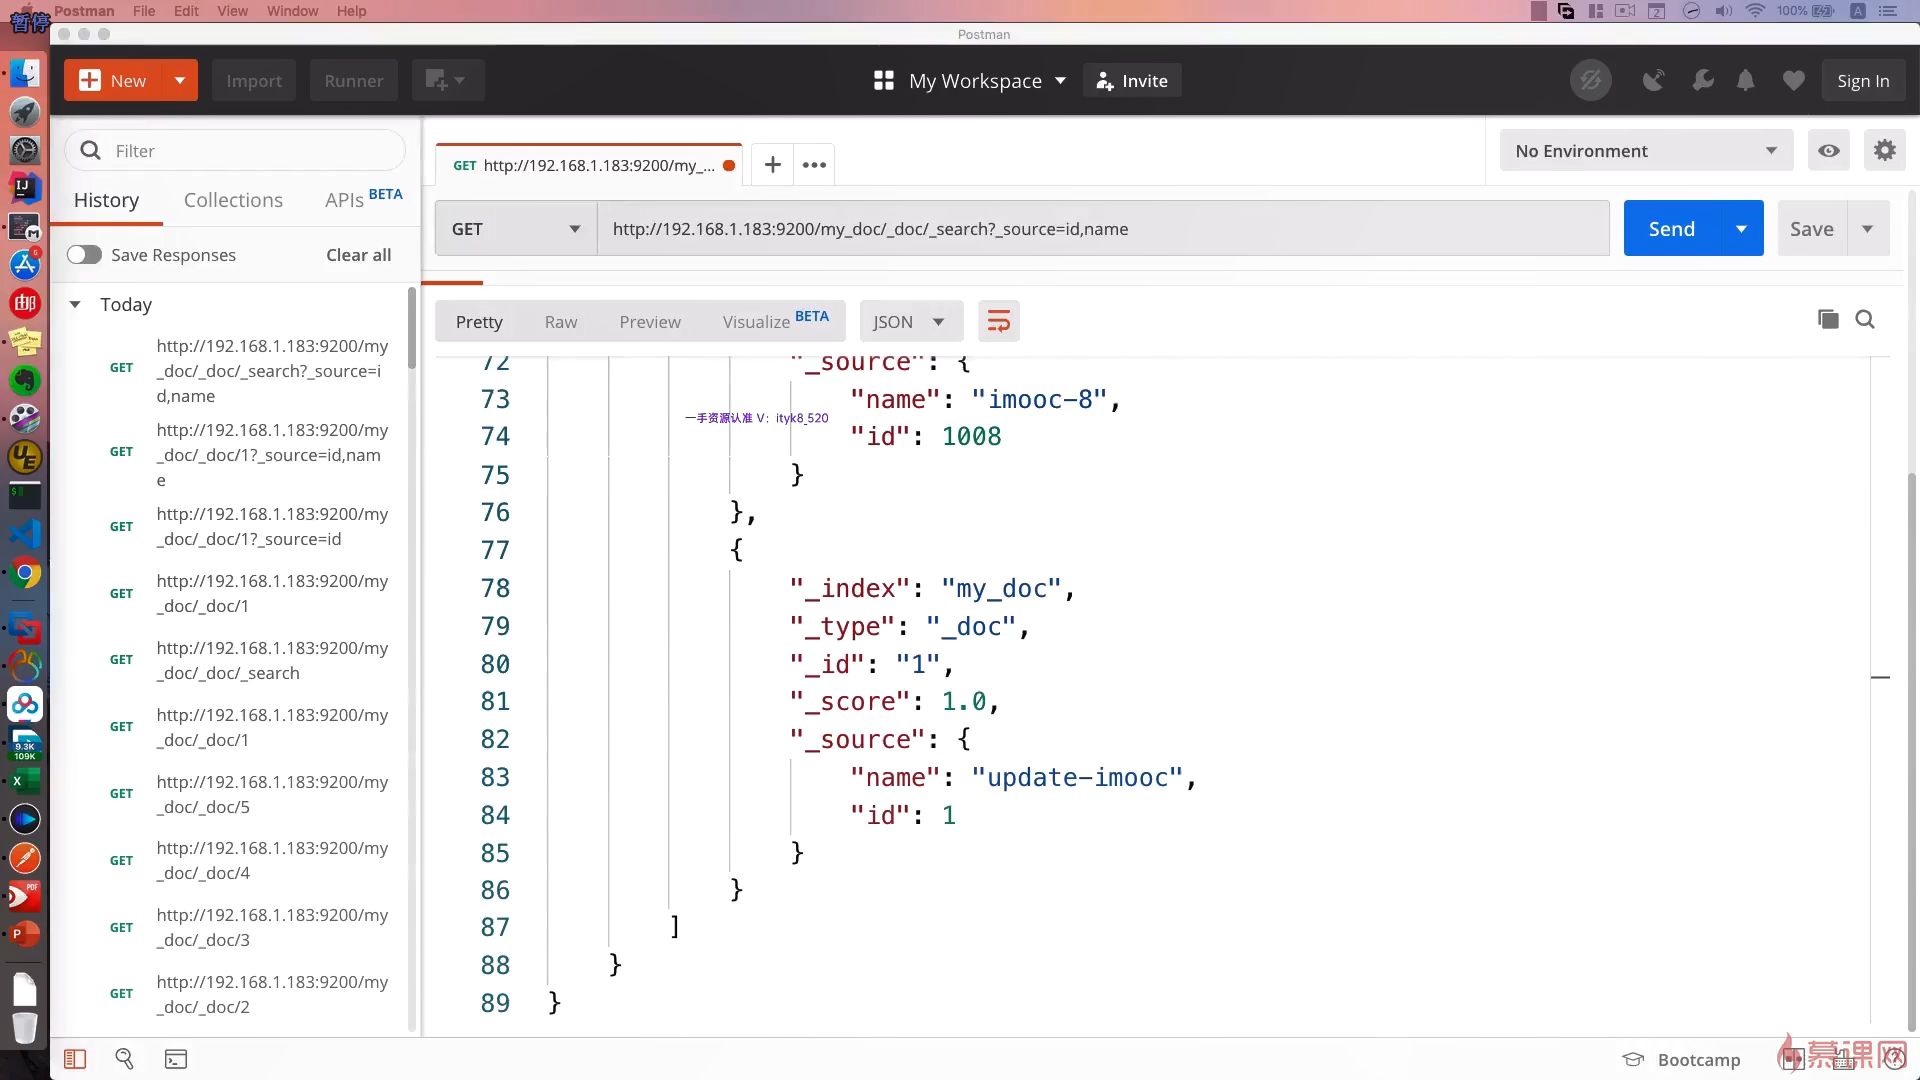Expand the No Environment dropdown
Image resolution: width=1920 pixels, height=1080 pixels.
[1645, 151]
